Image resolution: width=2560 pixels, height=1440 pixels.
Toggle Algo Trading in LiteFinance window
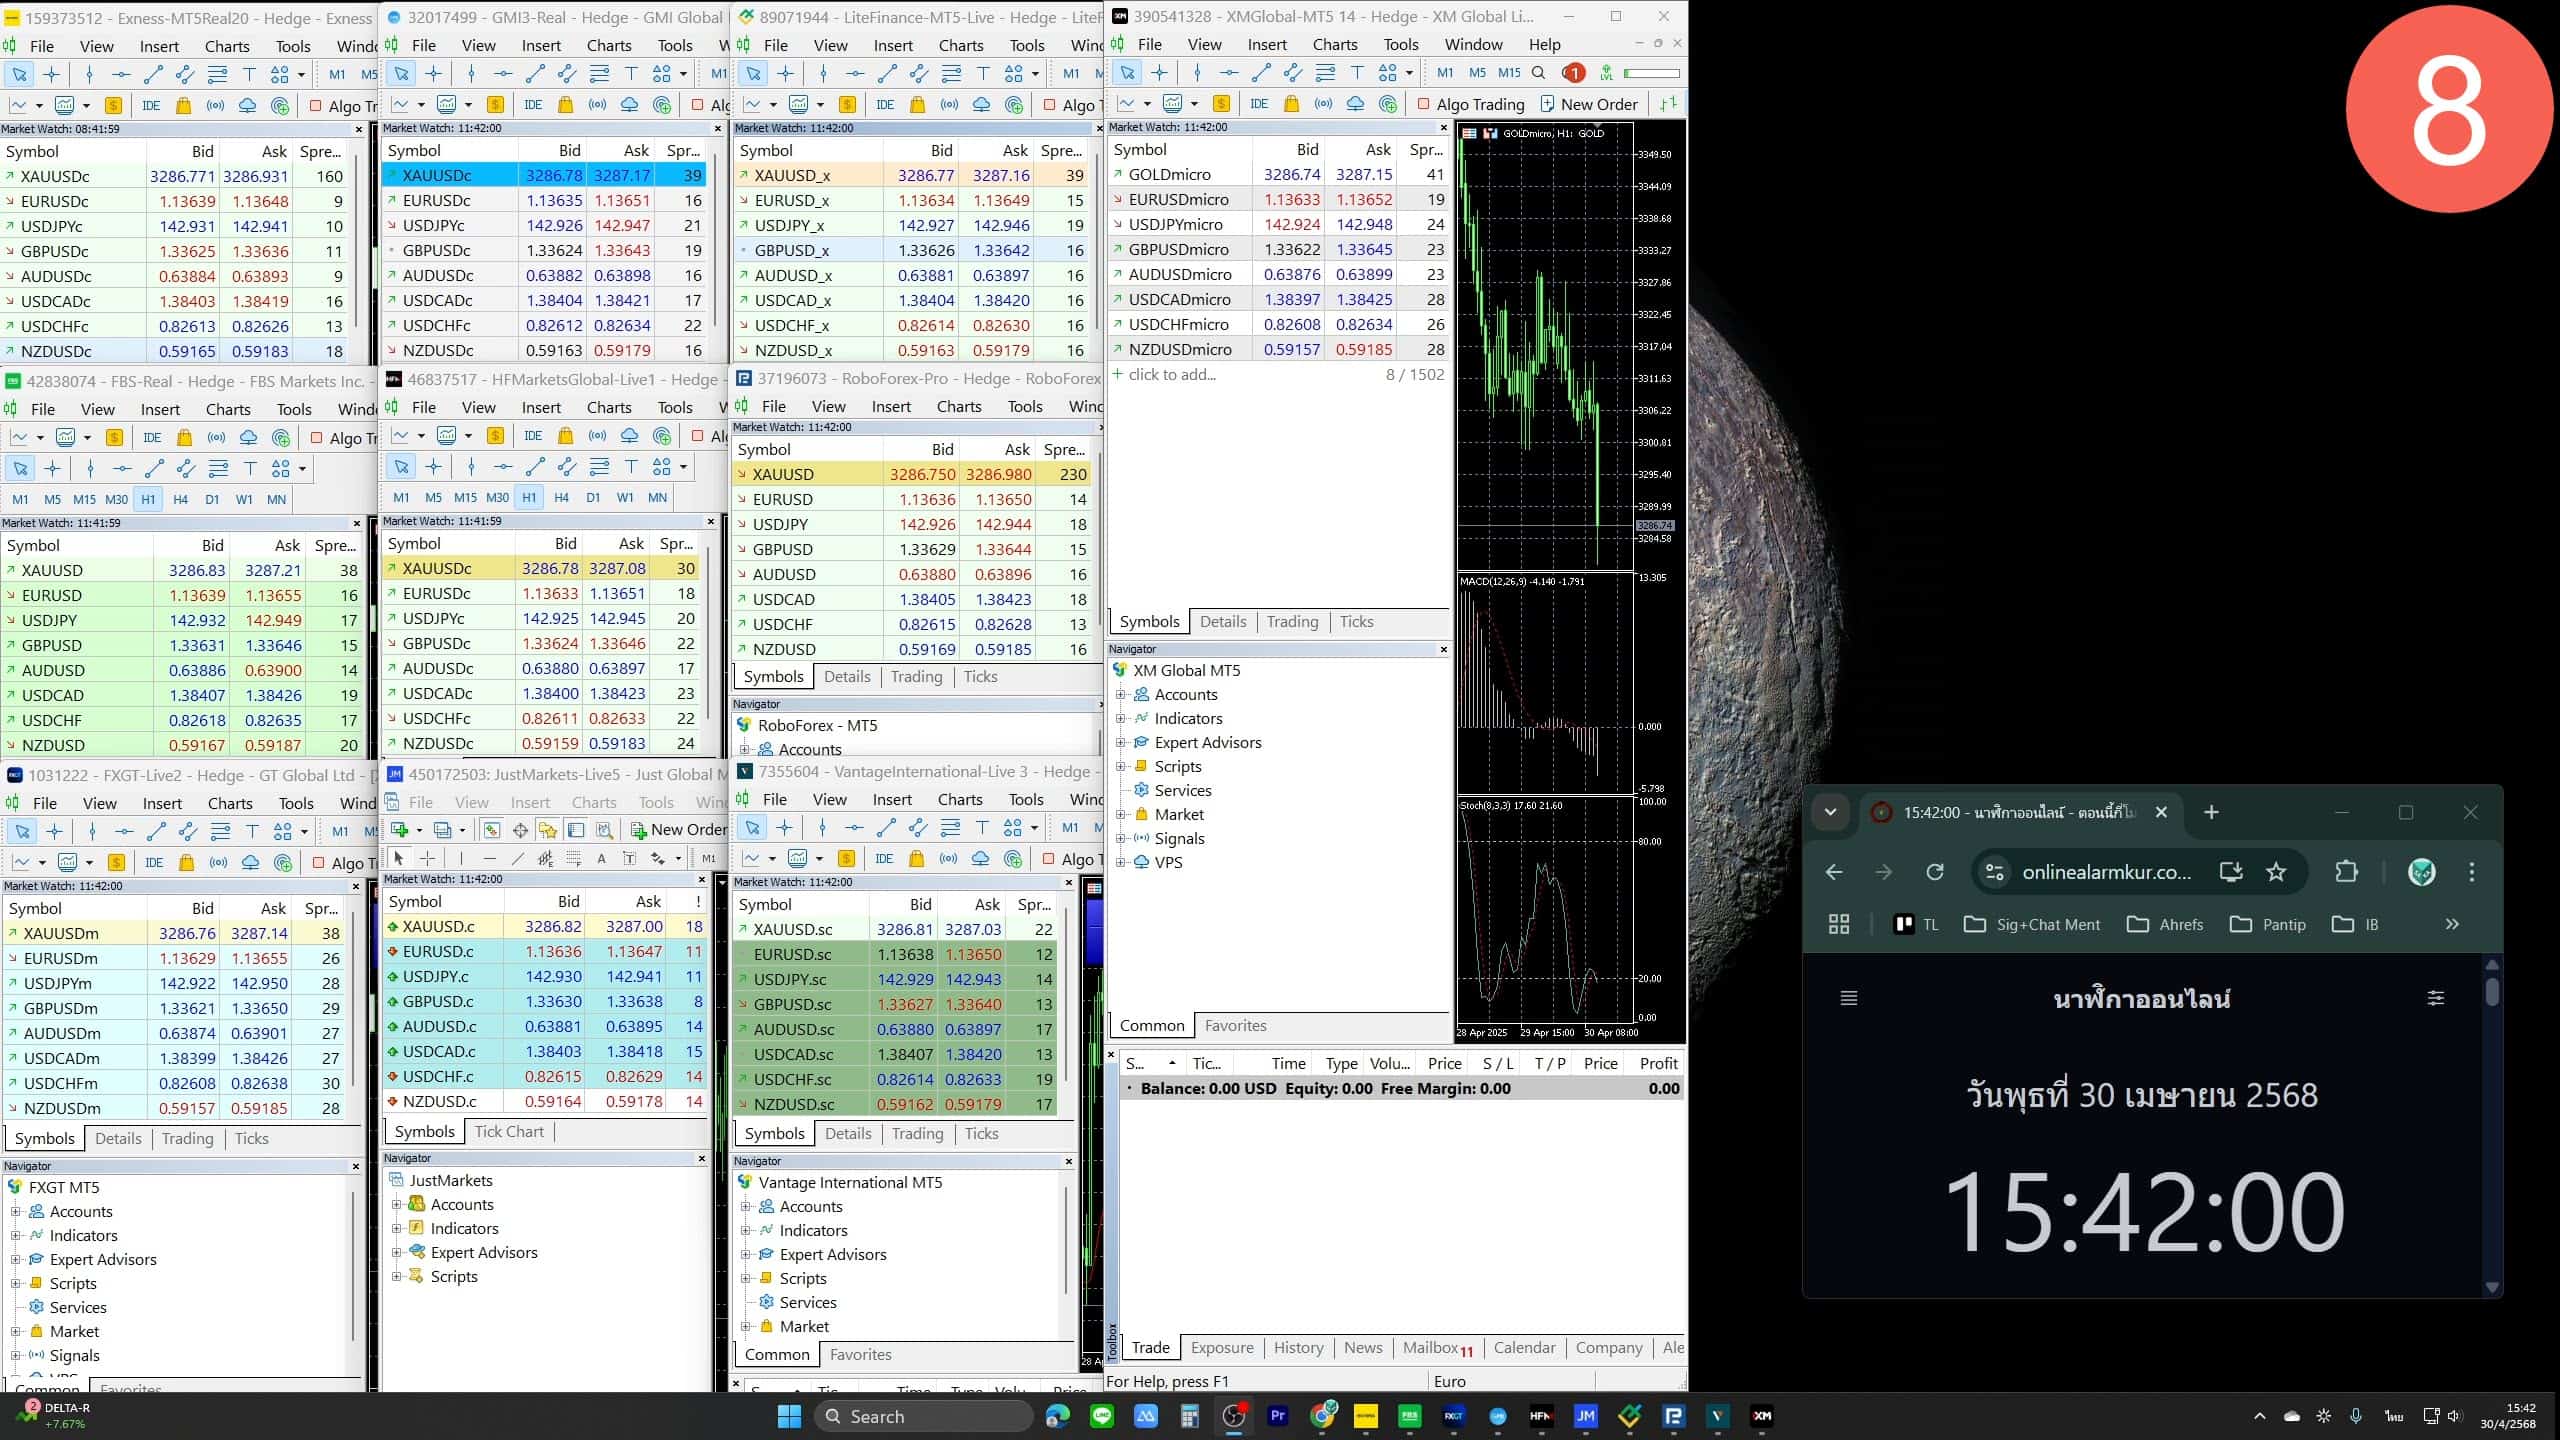[x=1072, y=105]
